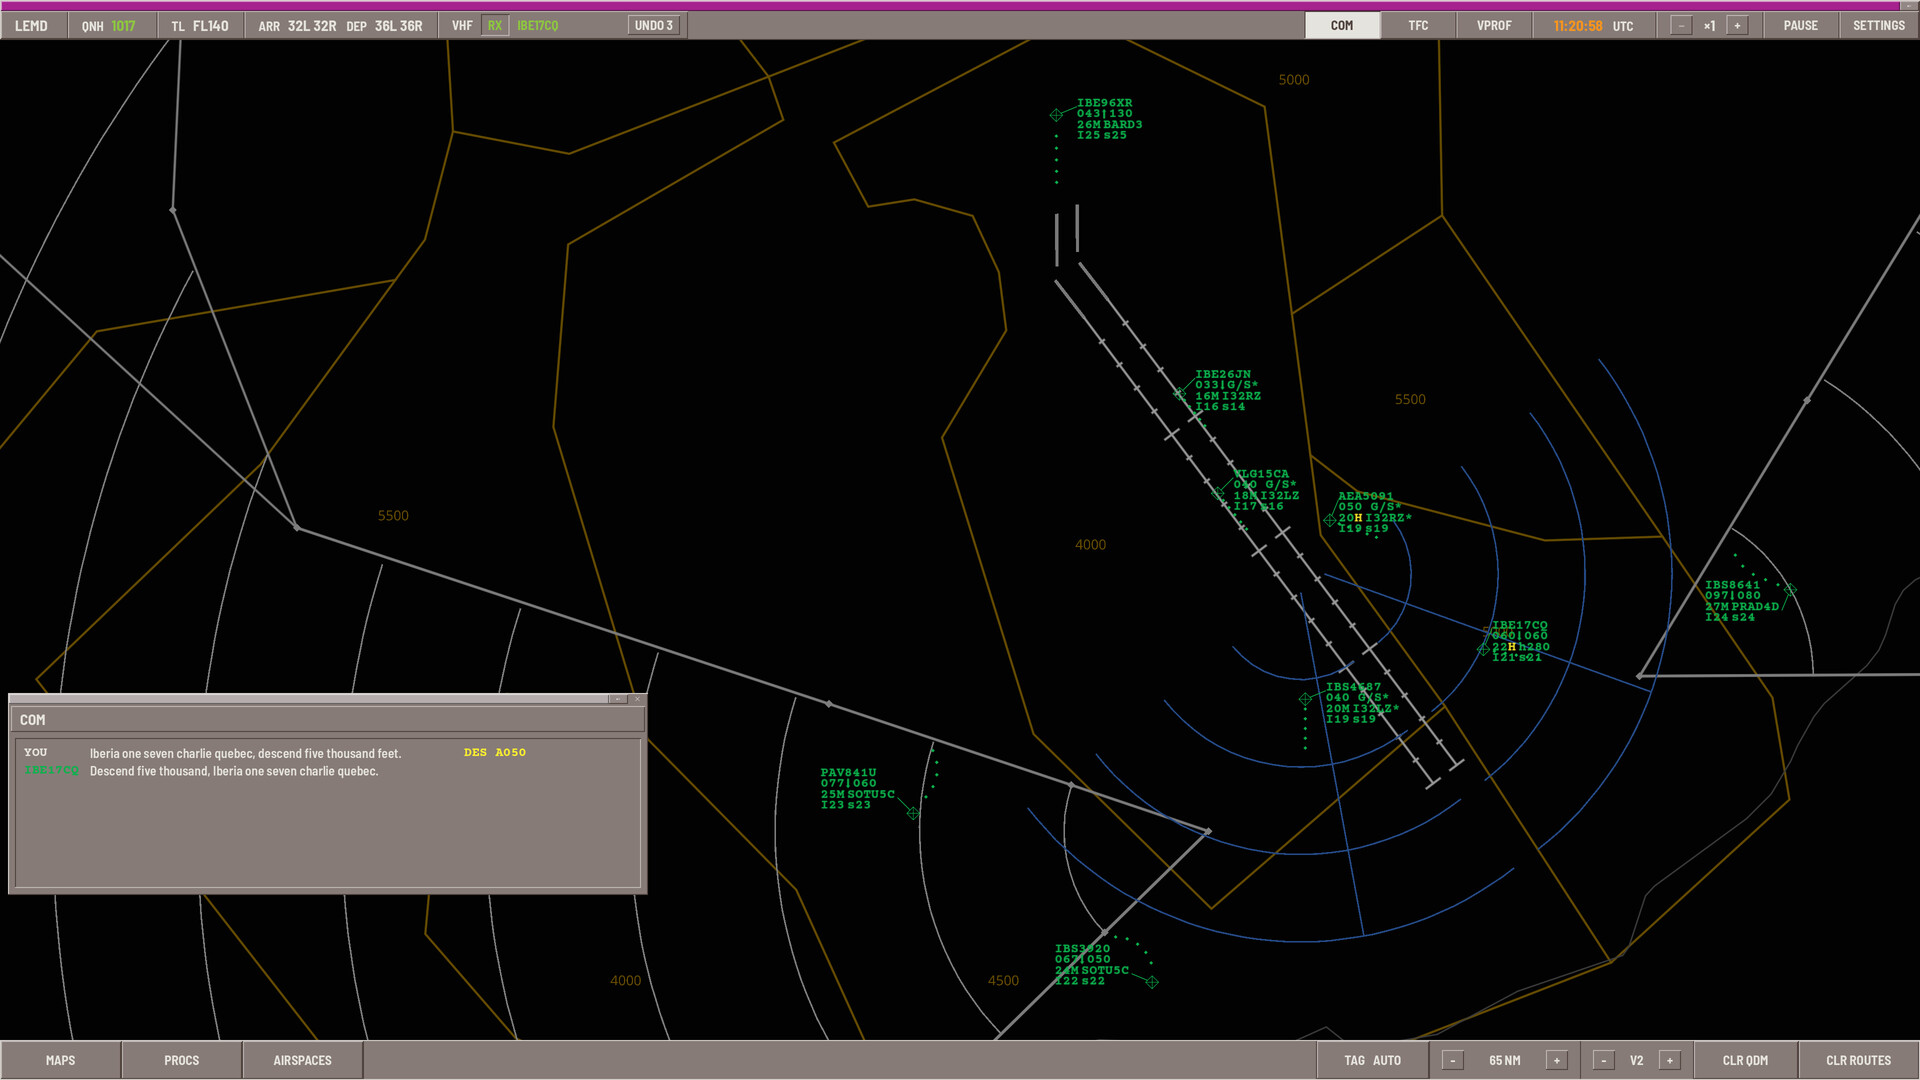Increase simulation speed with plus button
The width and height of the screenshot is (1920, 1080).
click(x=1738, y=26)
